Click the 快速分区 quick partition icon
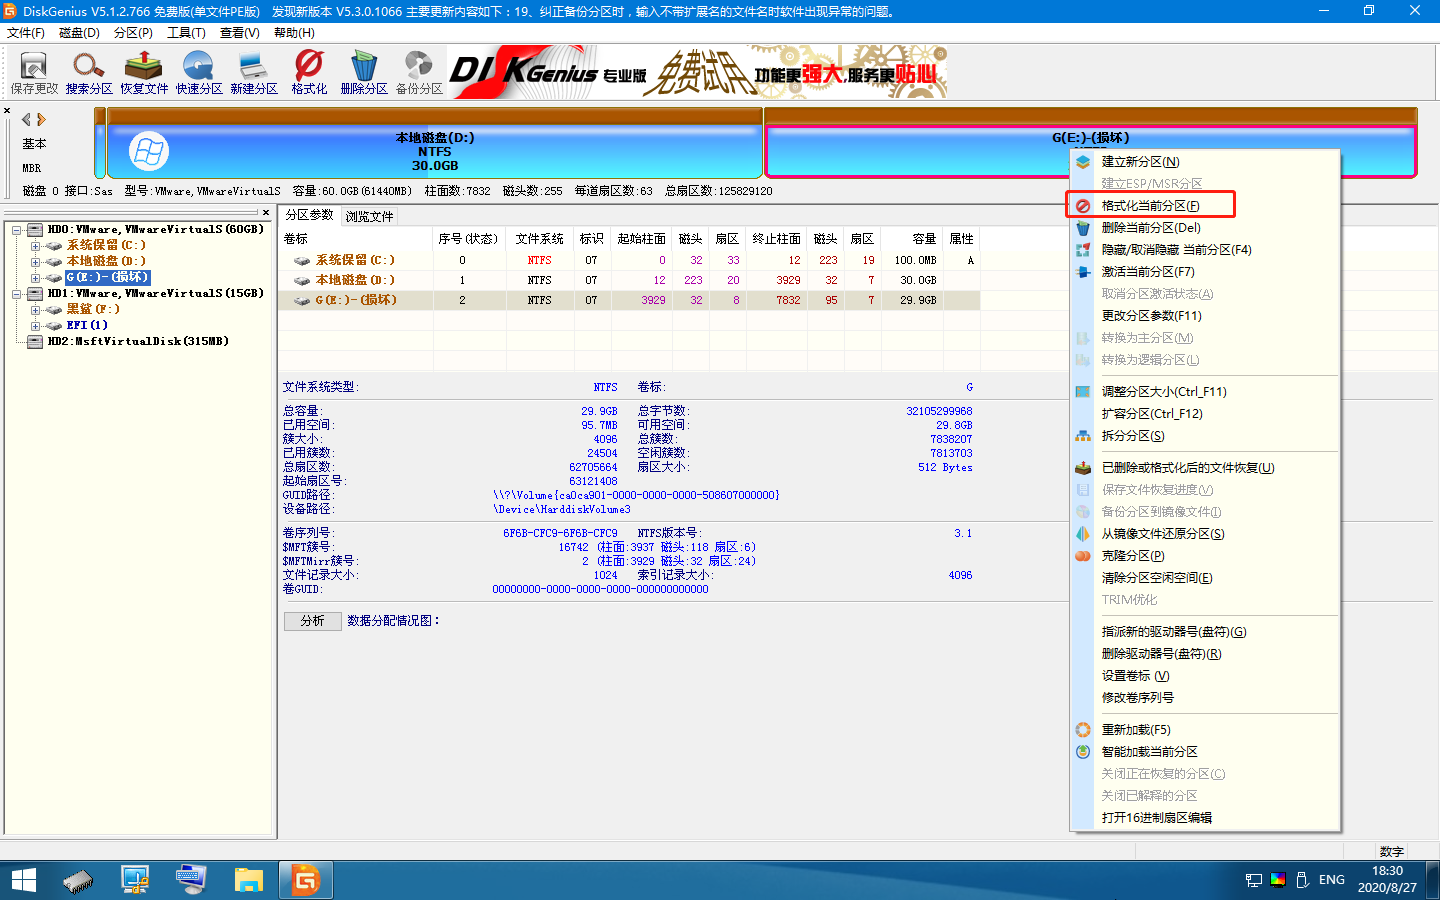The image size is (1440, 900). pyautogui.click(x=199, y=74)
